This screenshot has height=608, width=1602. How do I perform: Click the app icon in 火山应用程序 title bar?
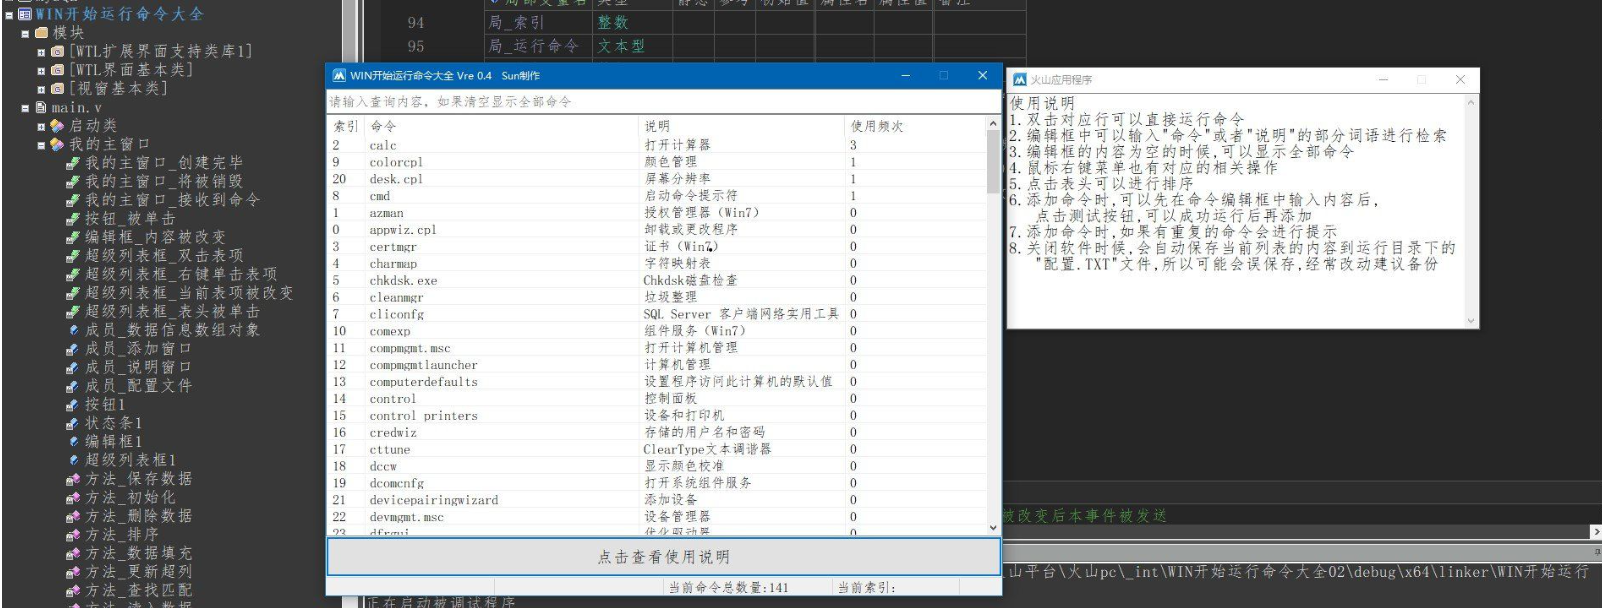(1020, 79)
